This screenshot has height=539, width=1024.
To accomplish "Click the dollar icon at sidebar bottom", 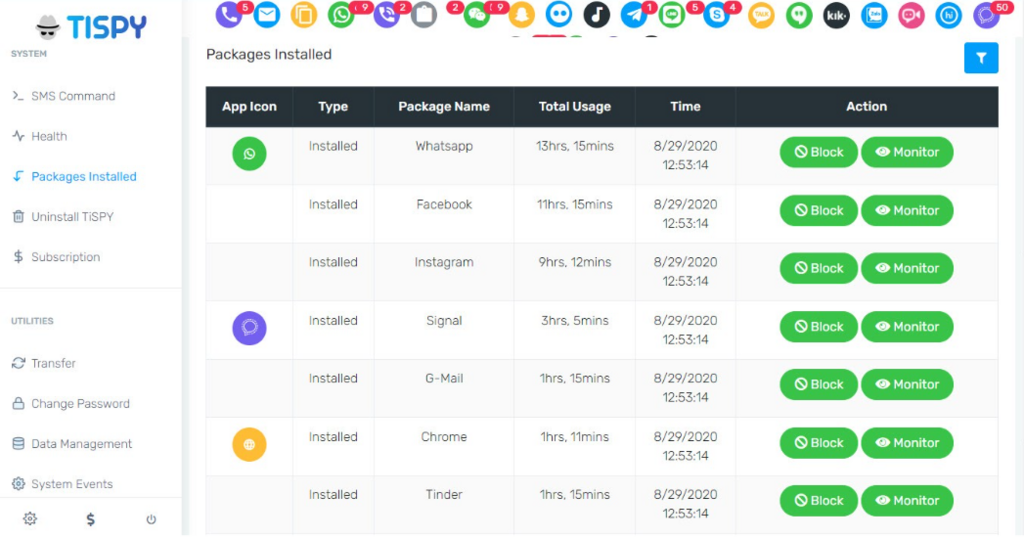I will click(91, 519).
